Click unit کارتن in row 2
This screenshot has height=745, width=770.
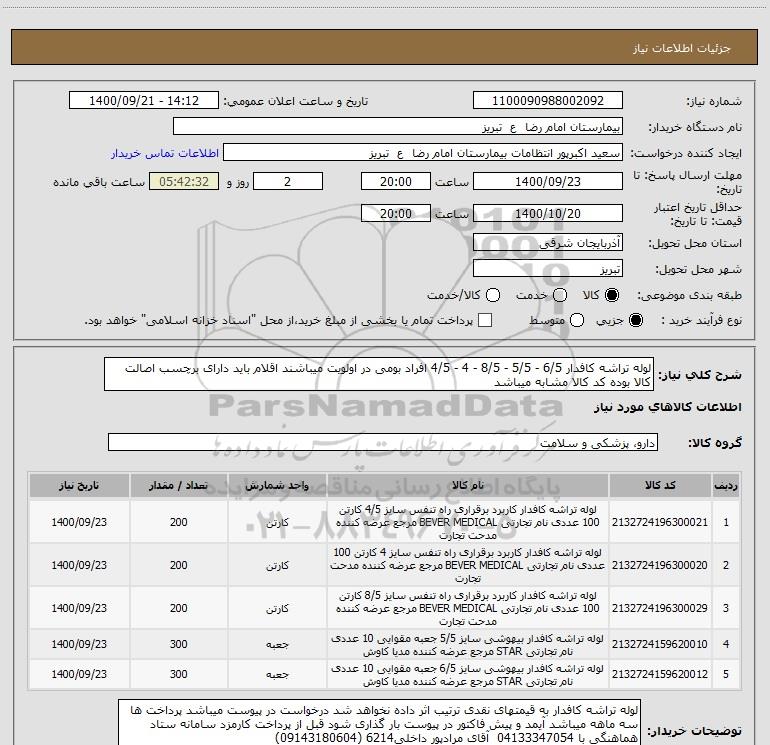277,566
